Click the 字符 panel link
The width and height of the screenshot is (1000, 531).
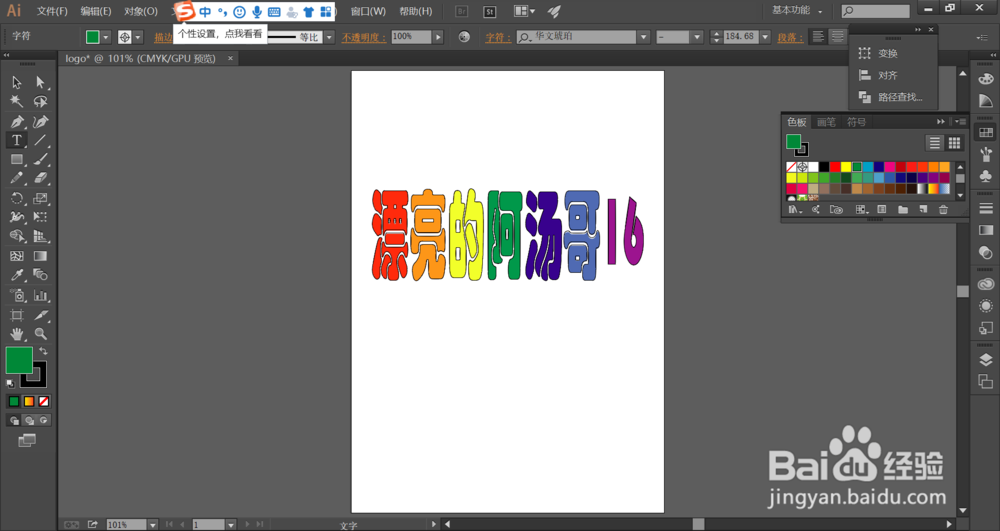click(497, 37)
